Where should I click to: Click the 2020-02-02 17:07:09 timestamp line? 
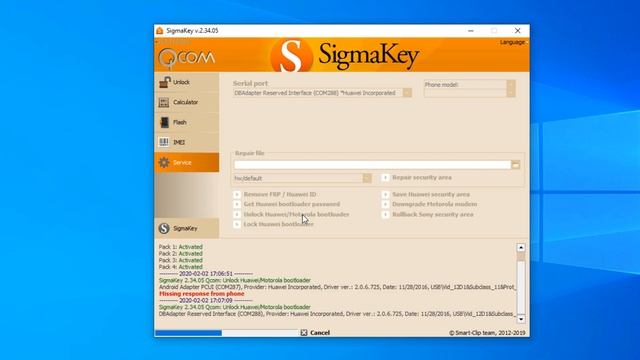pos(206,300)
